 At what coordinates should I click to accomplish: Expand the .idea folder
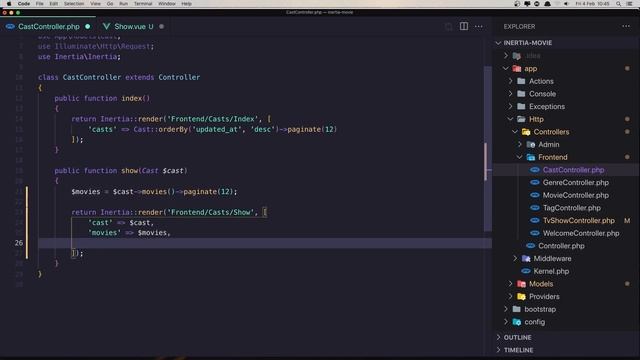(506, 56)
